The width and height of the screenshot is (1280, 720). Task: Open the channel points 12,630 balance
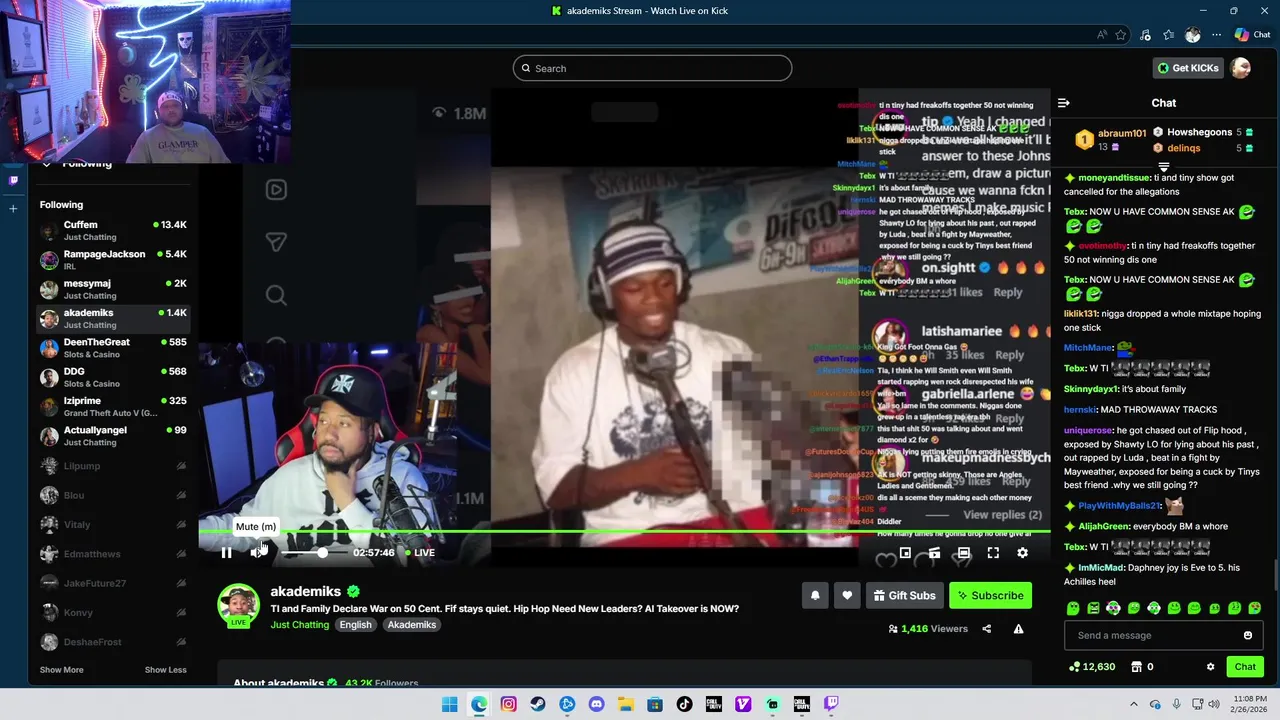(x=1092, y=667)
